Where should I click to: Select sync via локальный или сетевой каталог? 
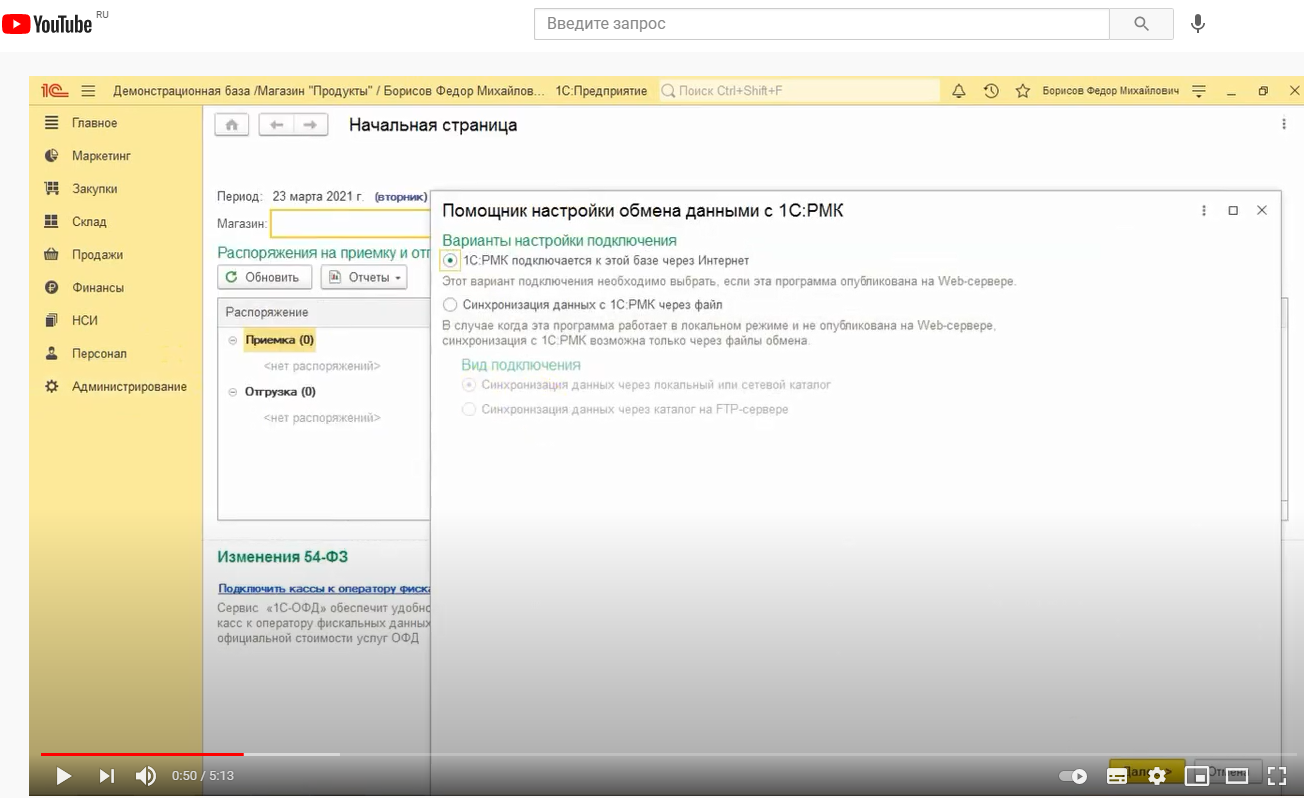tap(469, 385)
